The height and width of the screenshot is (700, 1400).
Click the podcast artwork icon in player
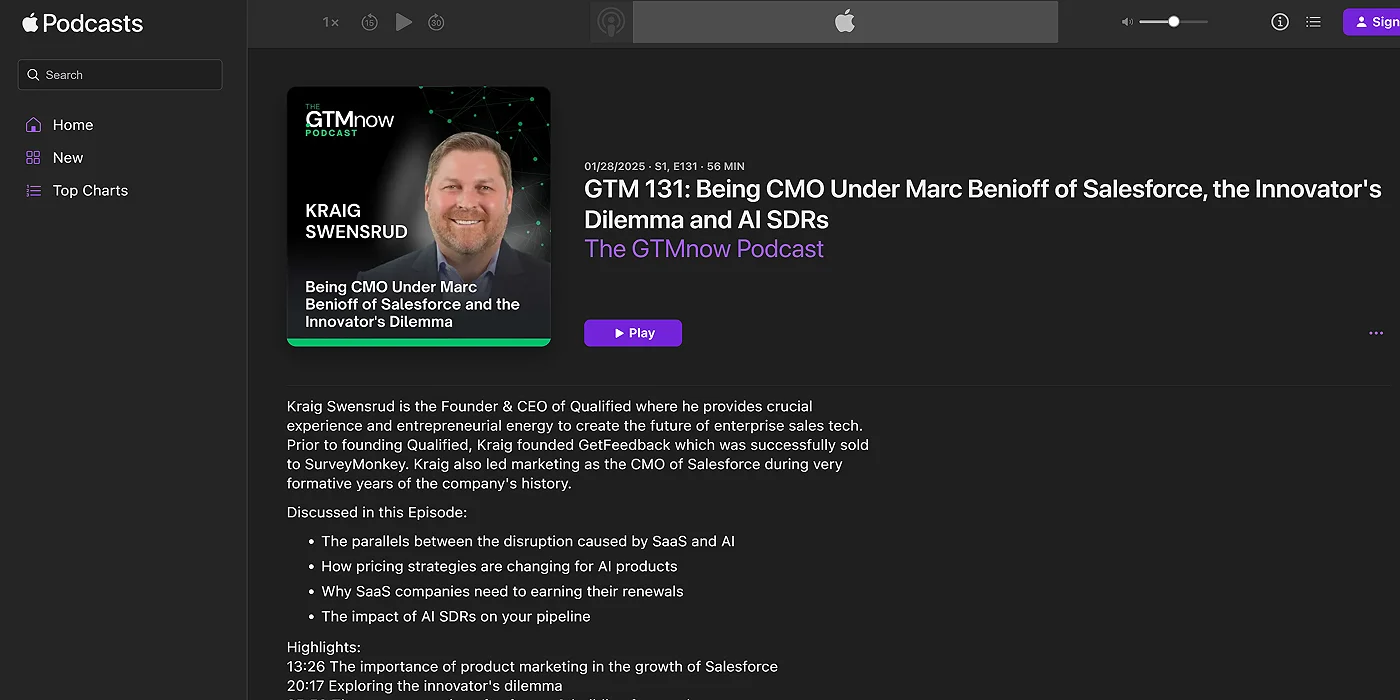tap(611, 22)
